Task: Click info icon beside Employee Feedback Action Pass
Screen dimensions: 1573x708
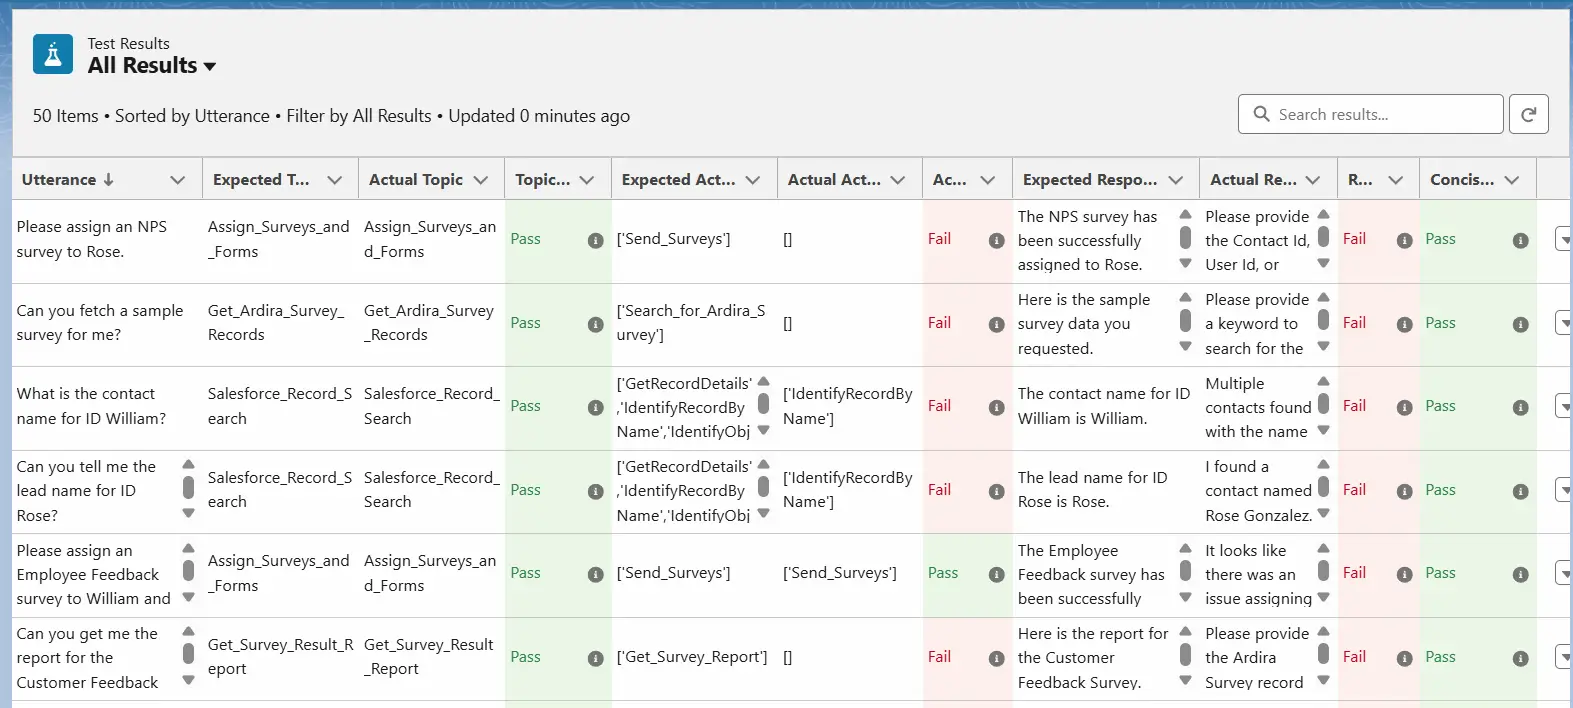Action: point(996,574)
